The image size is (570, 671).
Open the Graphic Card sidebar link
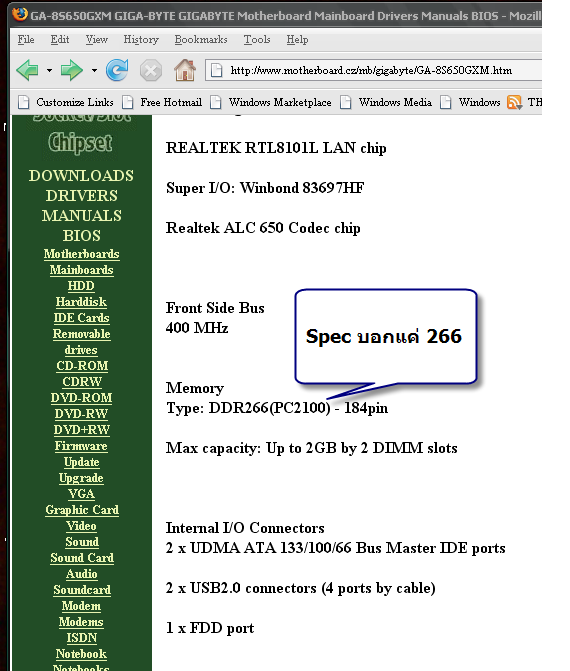82,510
